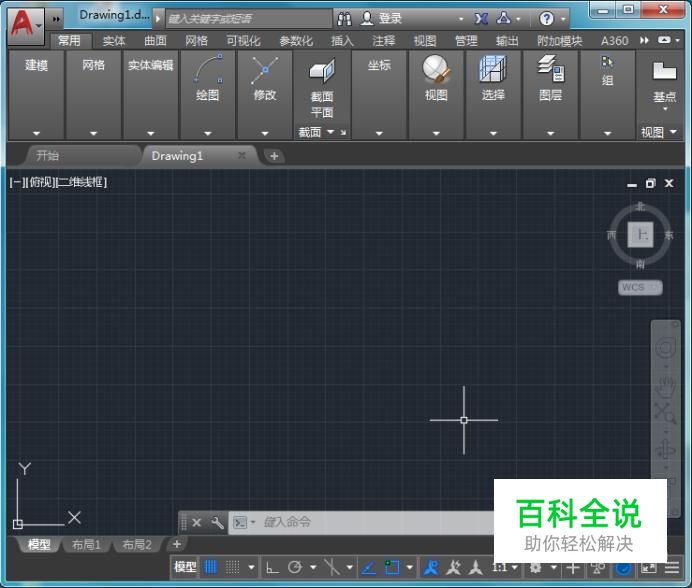This screenshot has width=692, height=588.
Task: Open the 图层 (Layers) panel icon
Action: (x=550, y=69)
